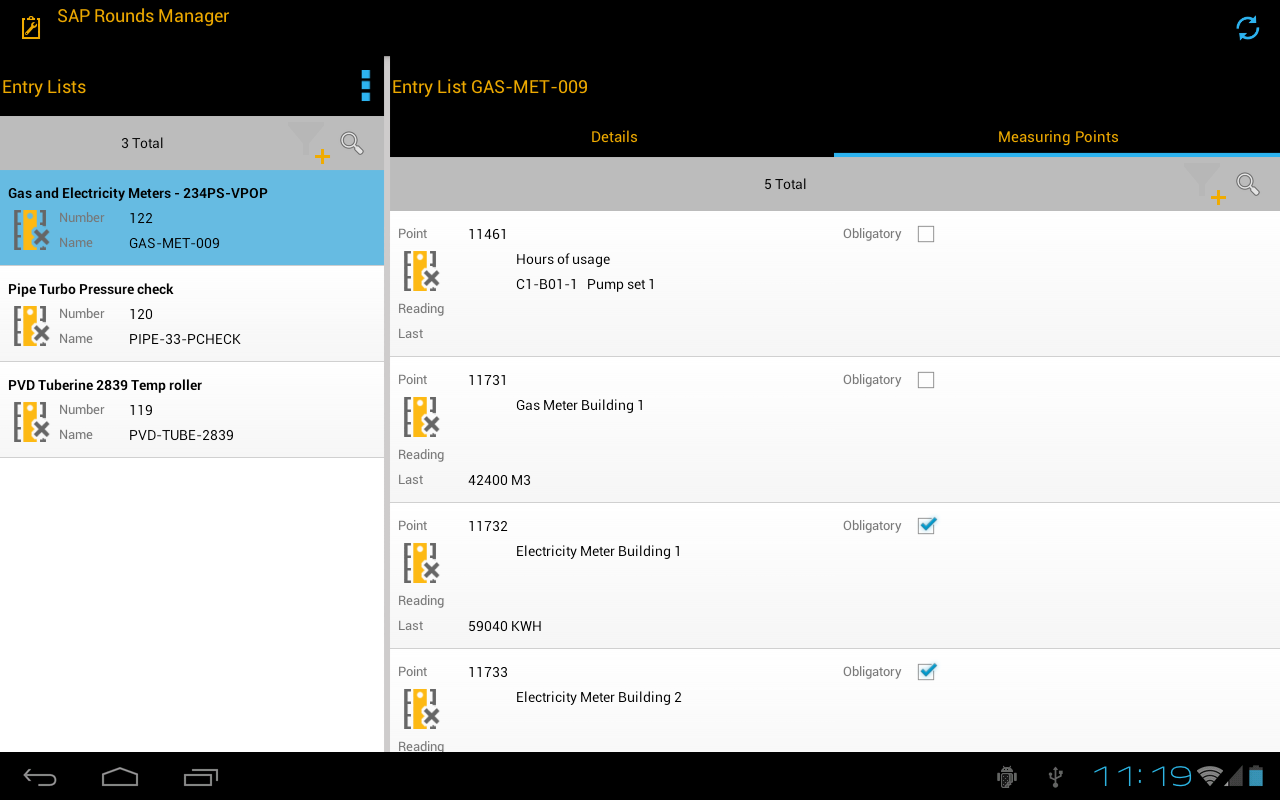This screenshot has height=800, width=1280.
Task: Switch to the Details tab
Action: pyautogui.click(x=612, y=137)
